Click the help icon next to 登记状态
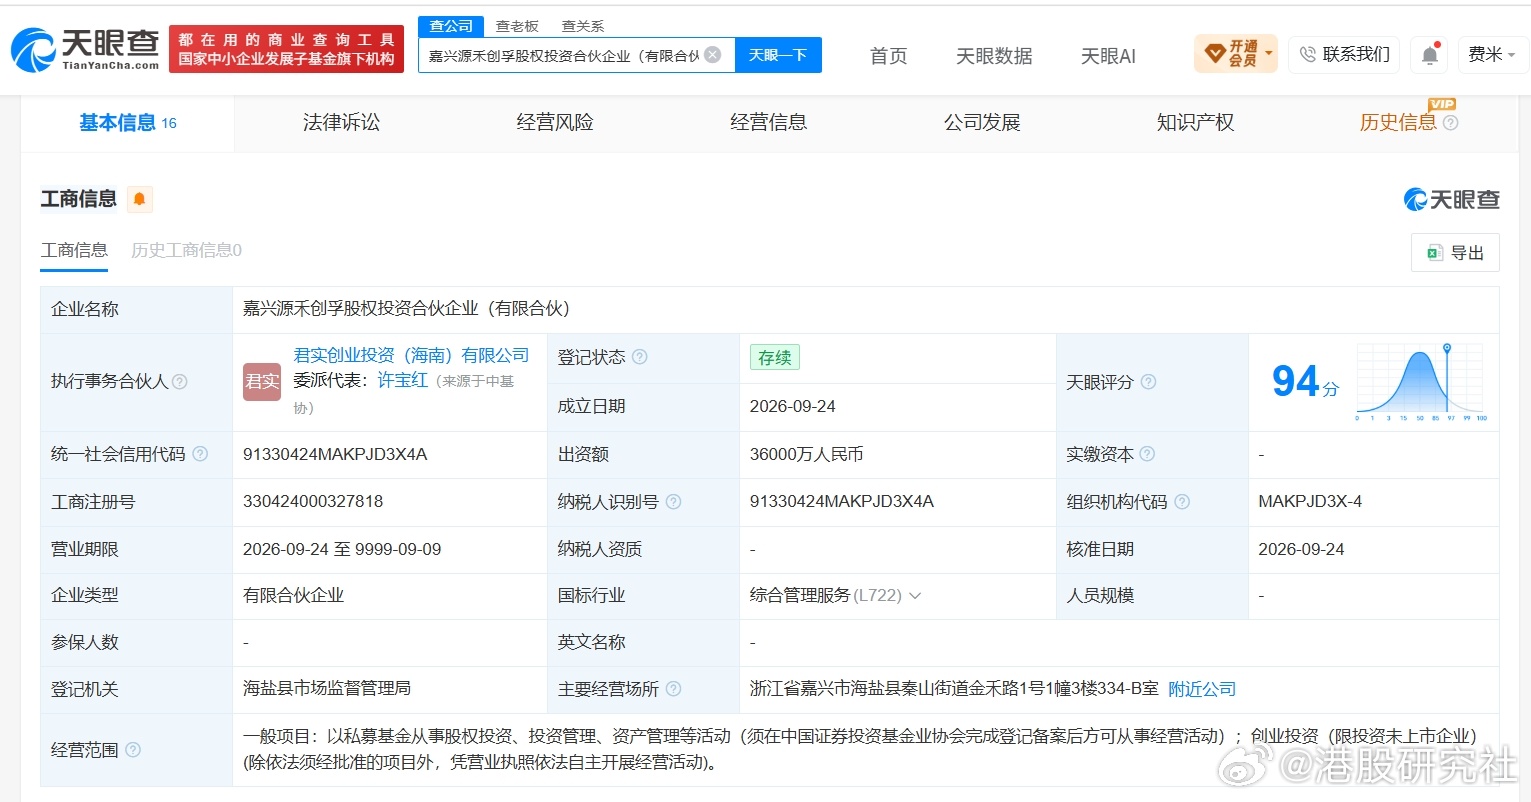This screenshot has height=802, width=1531. [x=640, y=357]
